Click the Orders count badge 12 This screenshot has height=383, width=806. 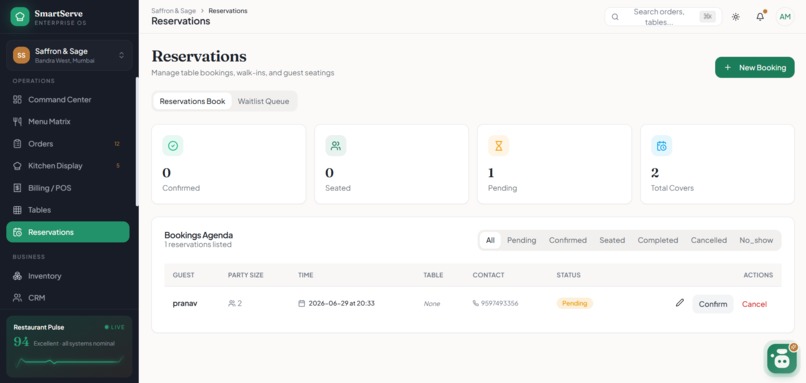[117, 144]
